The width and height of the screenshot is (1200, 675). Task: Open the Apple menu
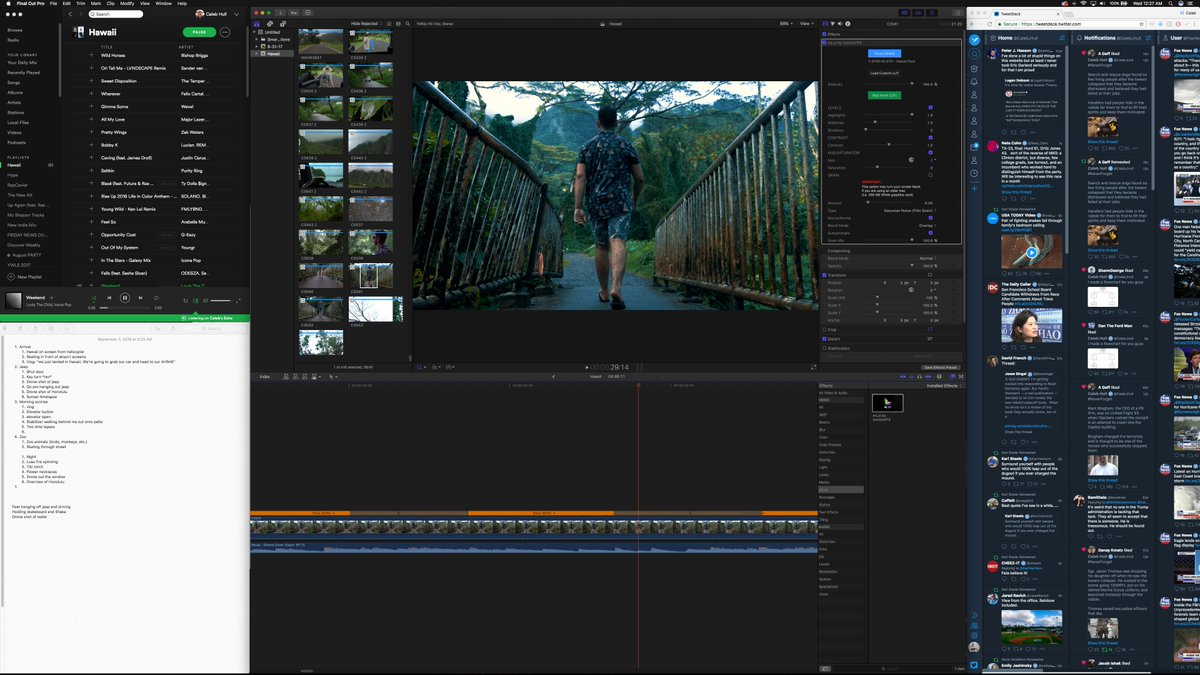9,3
